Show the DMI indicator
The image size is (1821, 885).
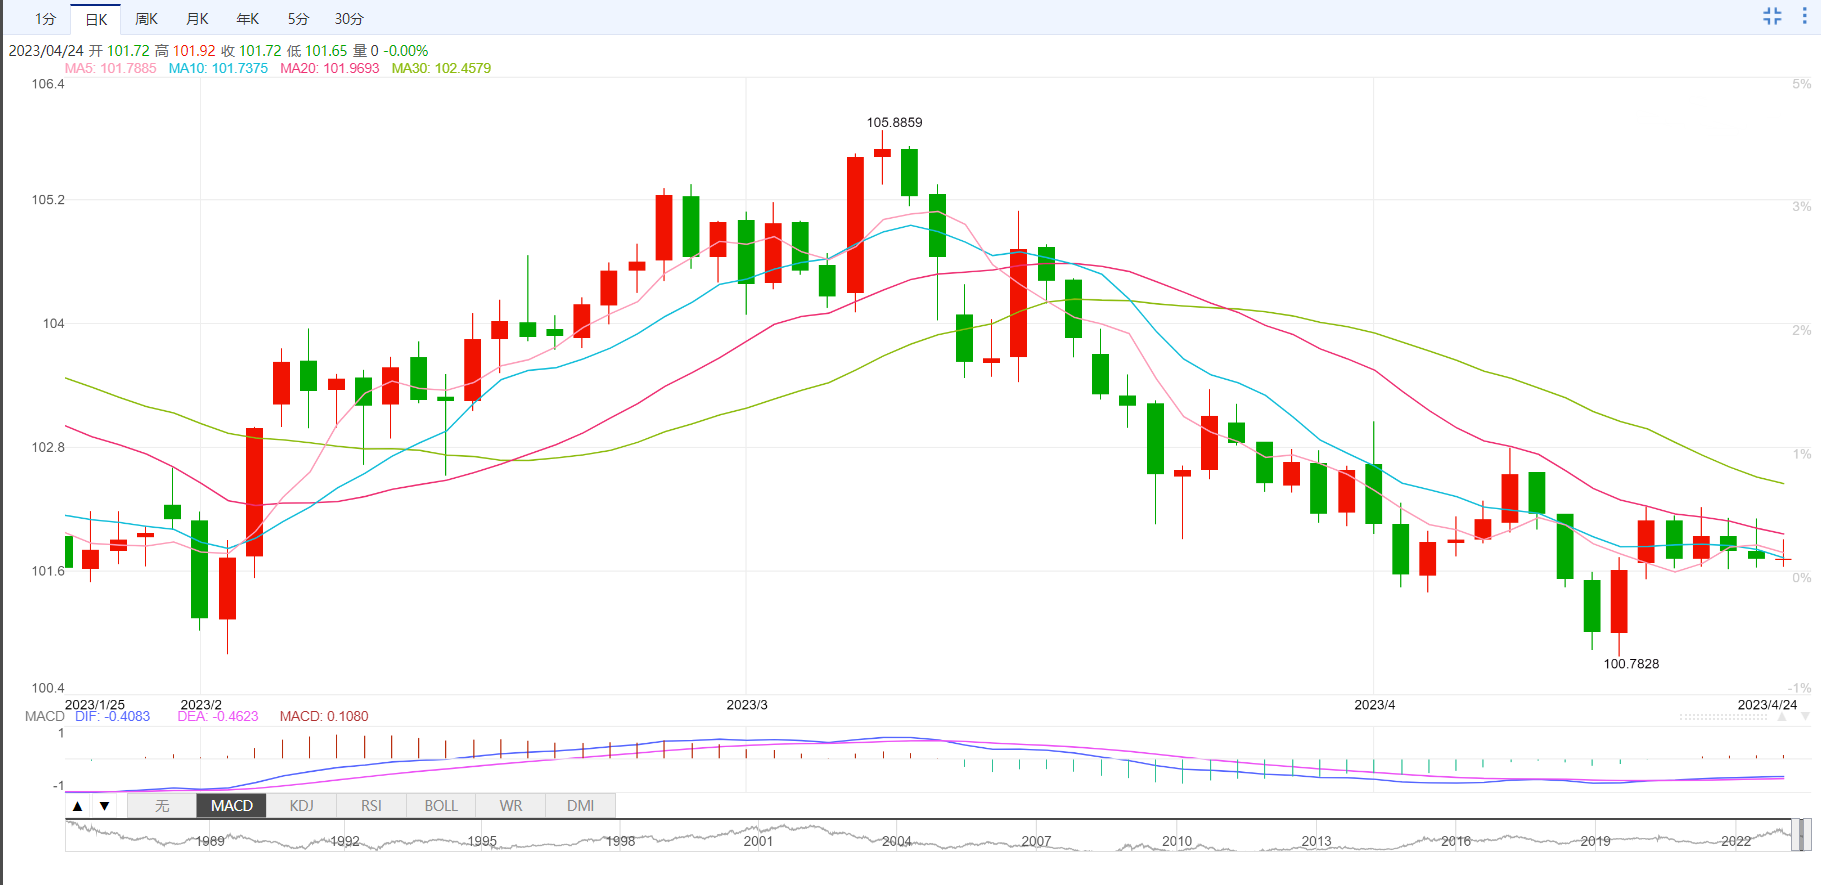[x=580, y=806]
